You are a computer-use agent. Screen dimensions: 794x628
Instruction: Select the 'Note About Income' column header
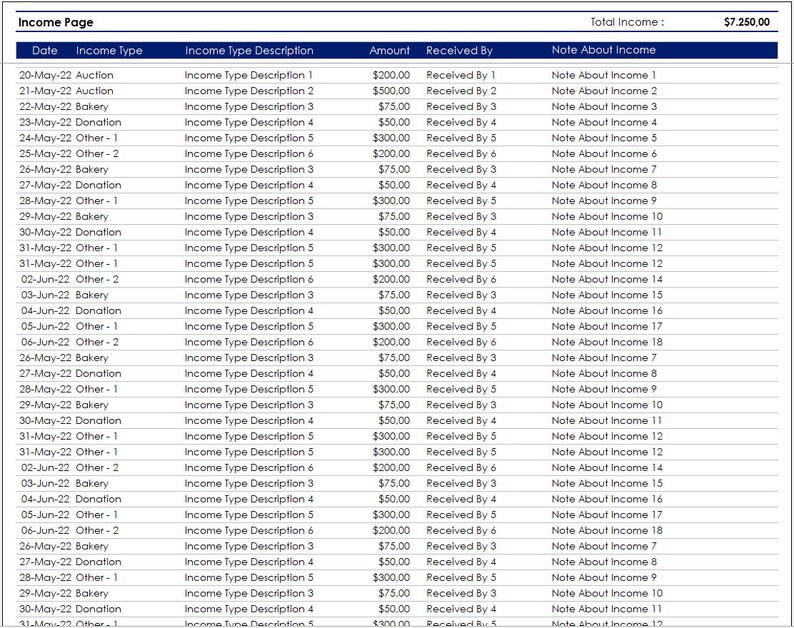tap(604, 50)
